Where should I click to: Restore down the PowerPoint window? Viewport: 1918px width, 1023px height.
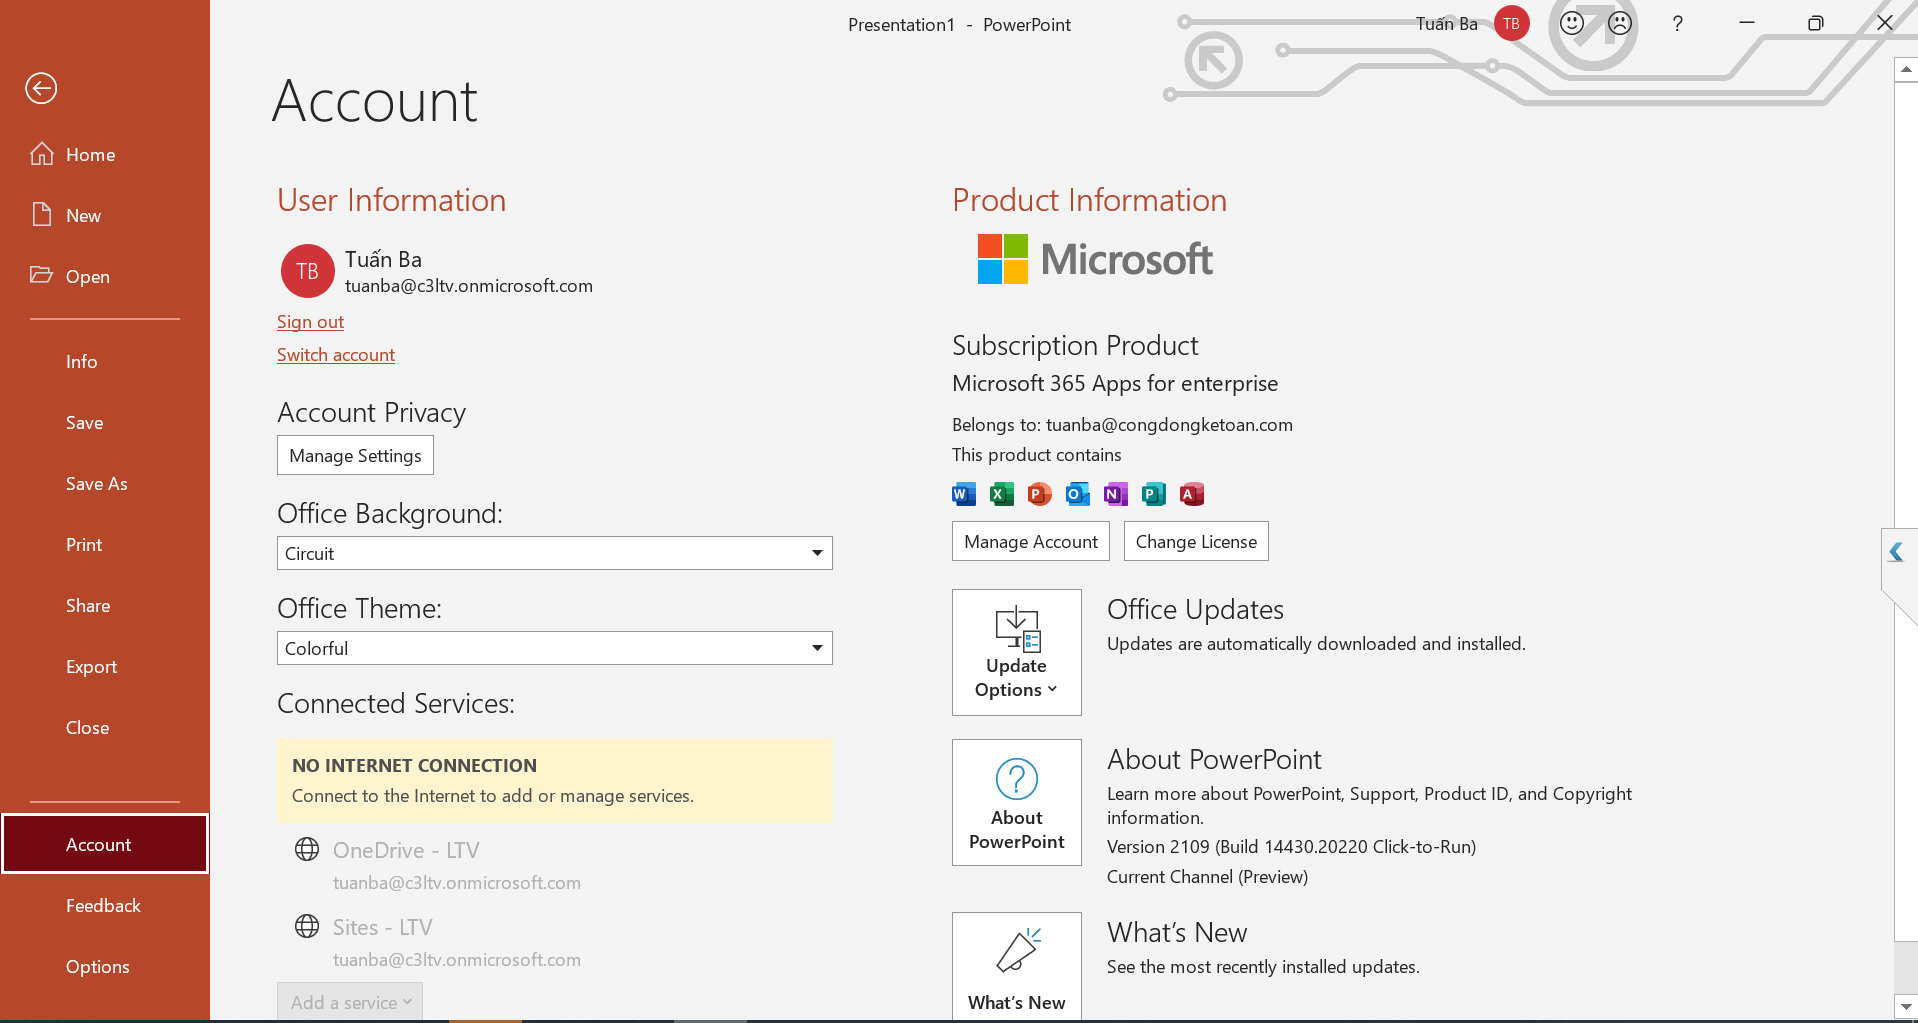(x=1815, y=23)
